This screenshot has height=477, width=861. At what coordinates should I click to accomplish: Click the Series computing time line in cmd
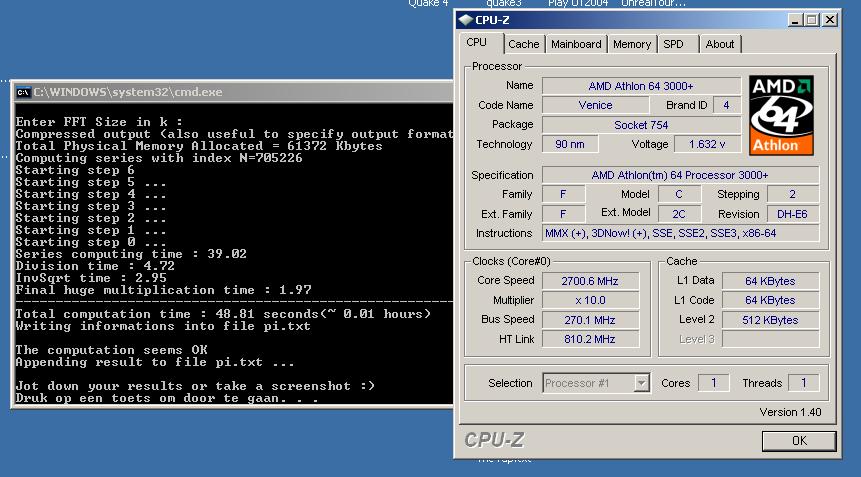(131, 254)
